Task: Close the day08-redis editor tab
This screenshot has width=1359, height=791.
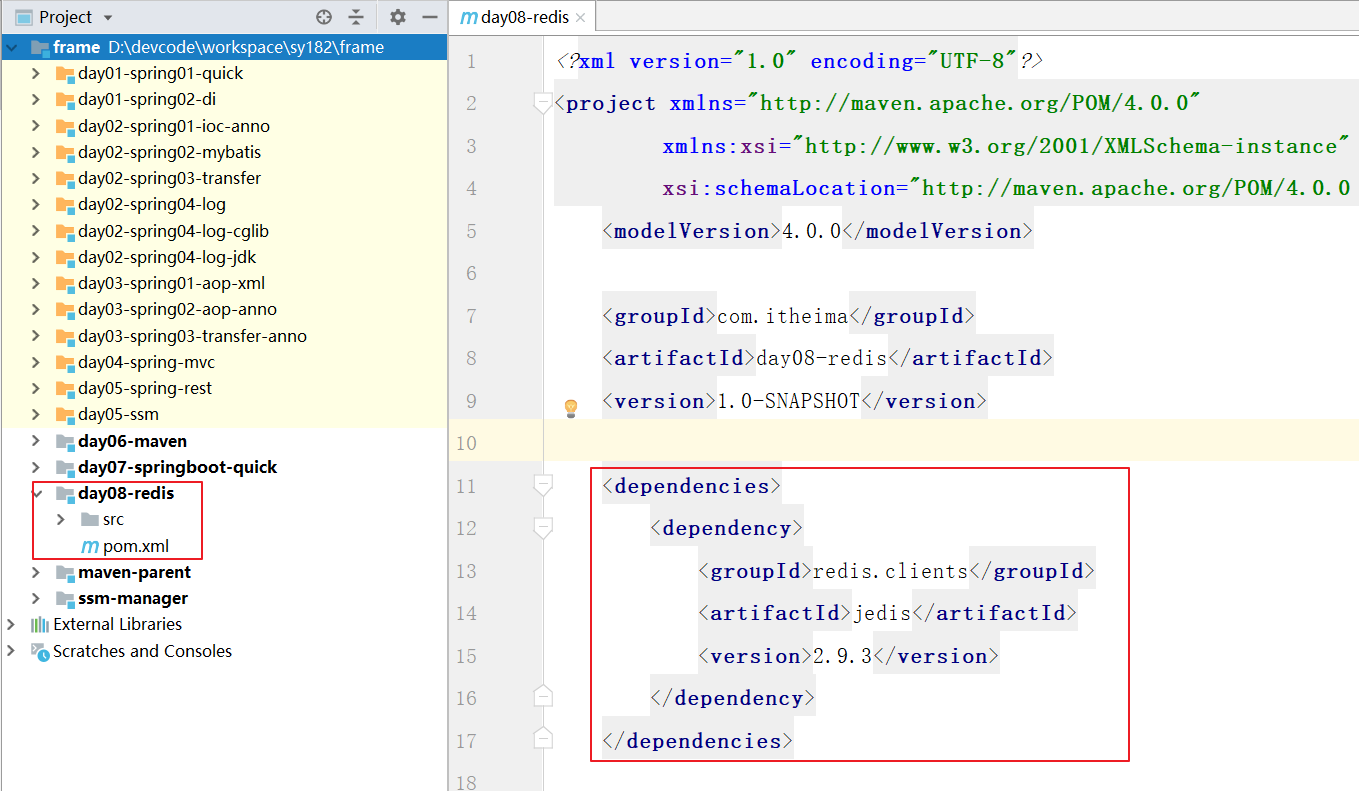Action: (580, 17)
